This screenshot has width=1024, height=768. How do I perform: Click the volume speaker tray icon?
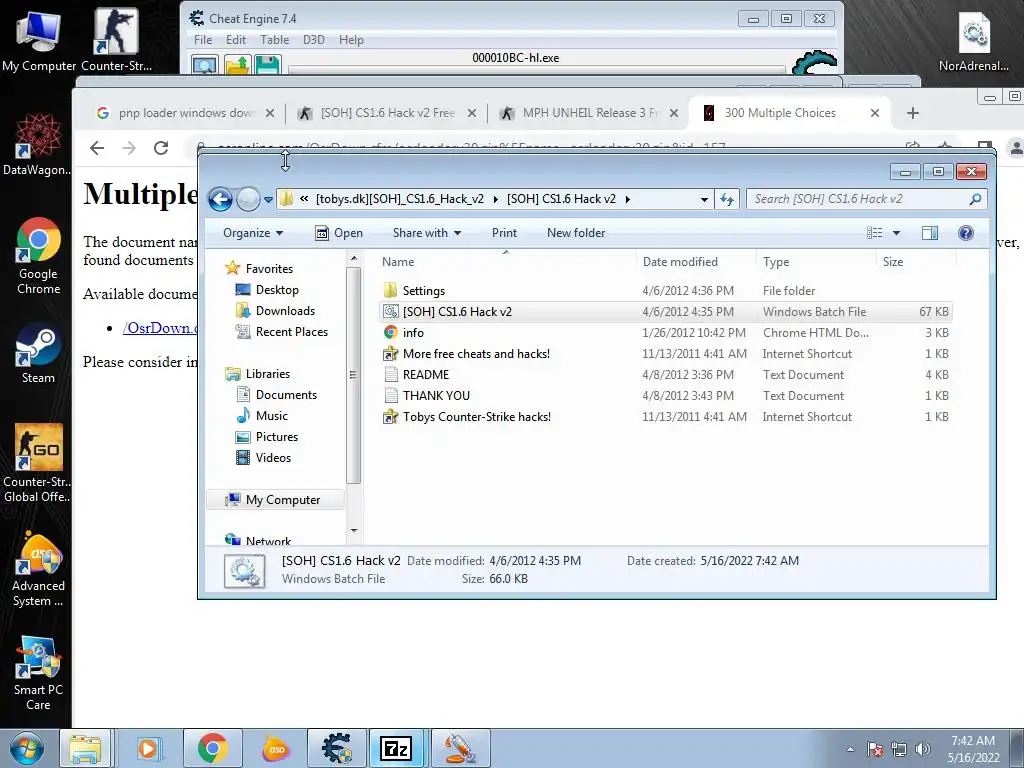coord(923,749)
